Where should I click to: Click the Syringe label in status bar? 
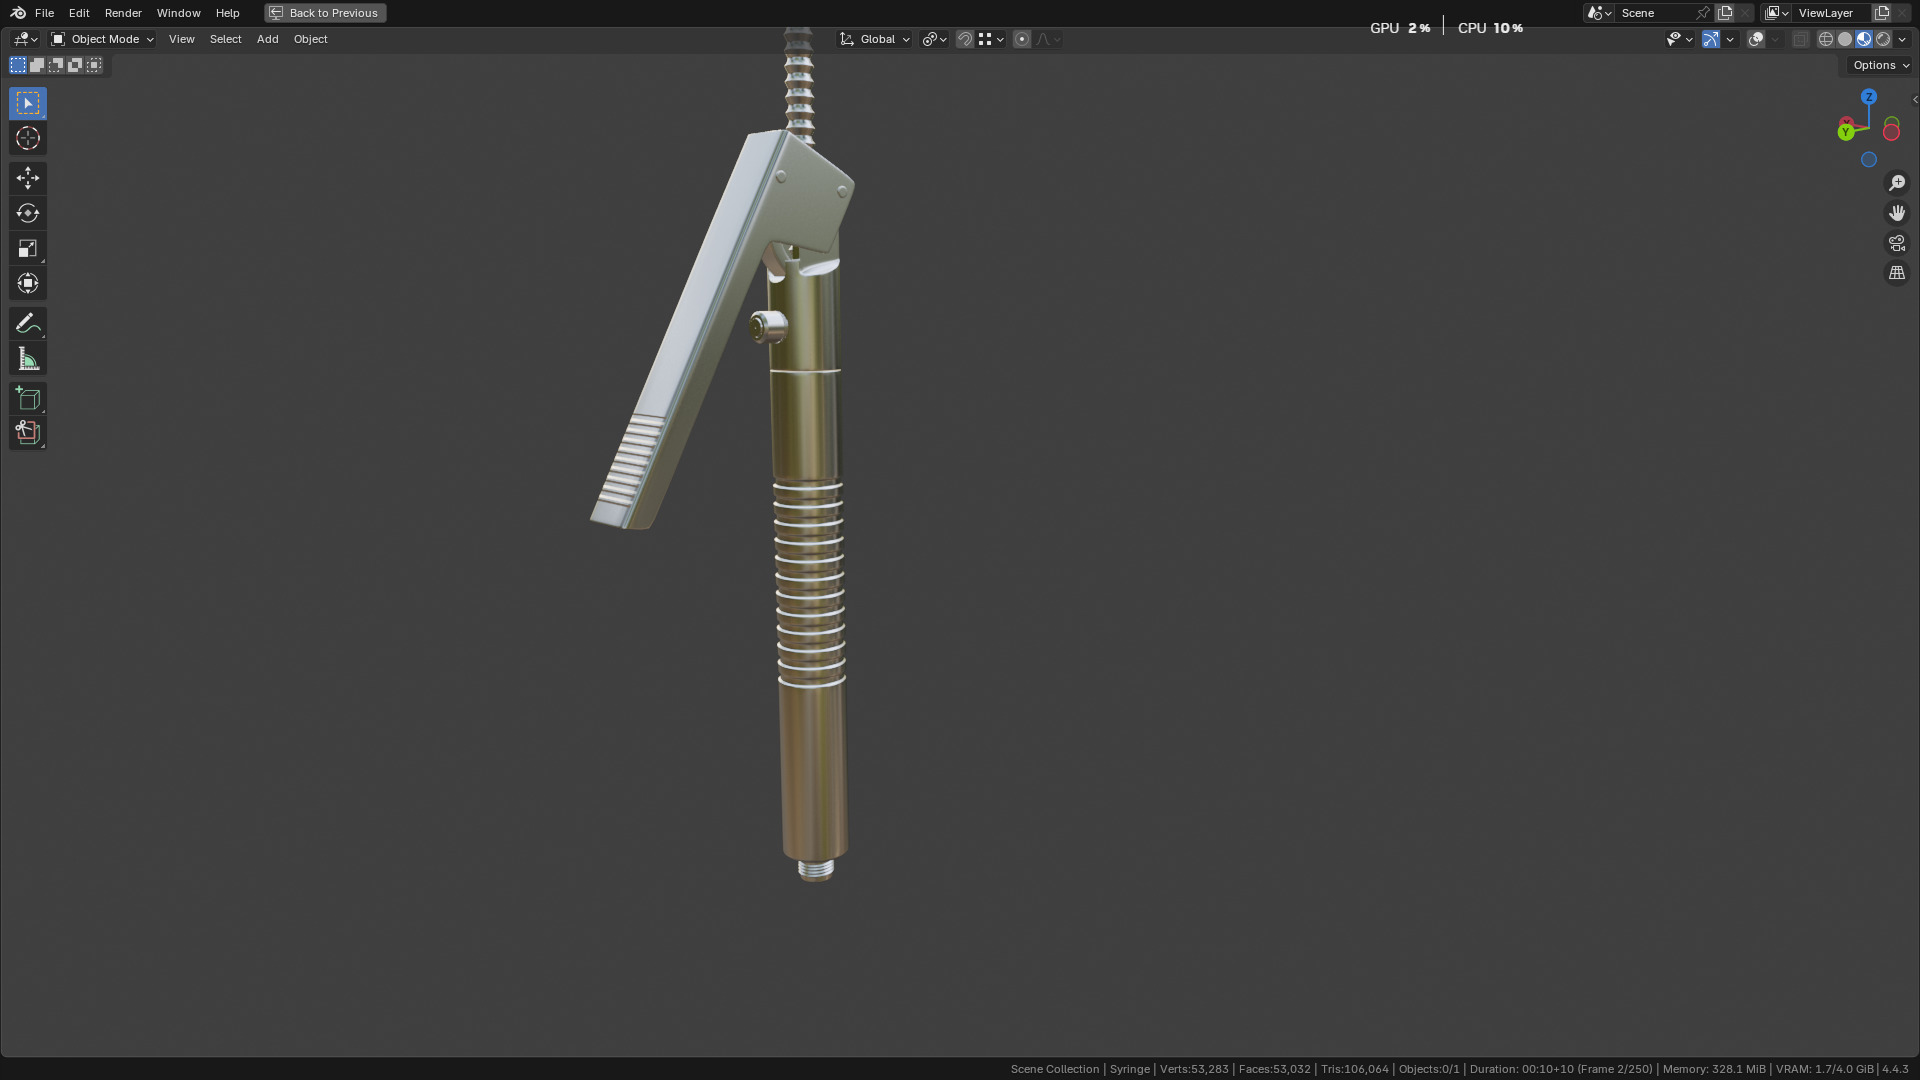click(1130, 1069)
